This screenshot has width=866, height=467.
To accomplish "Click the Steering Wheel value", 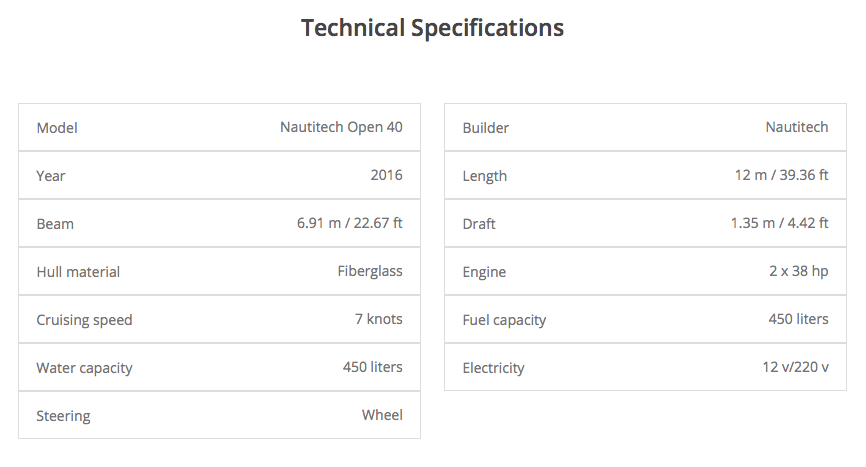I will click(382, 415).
